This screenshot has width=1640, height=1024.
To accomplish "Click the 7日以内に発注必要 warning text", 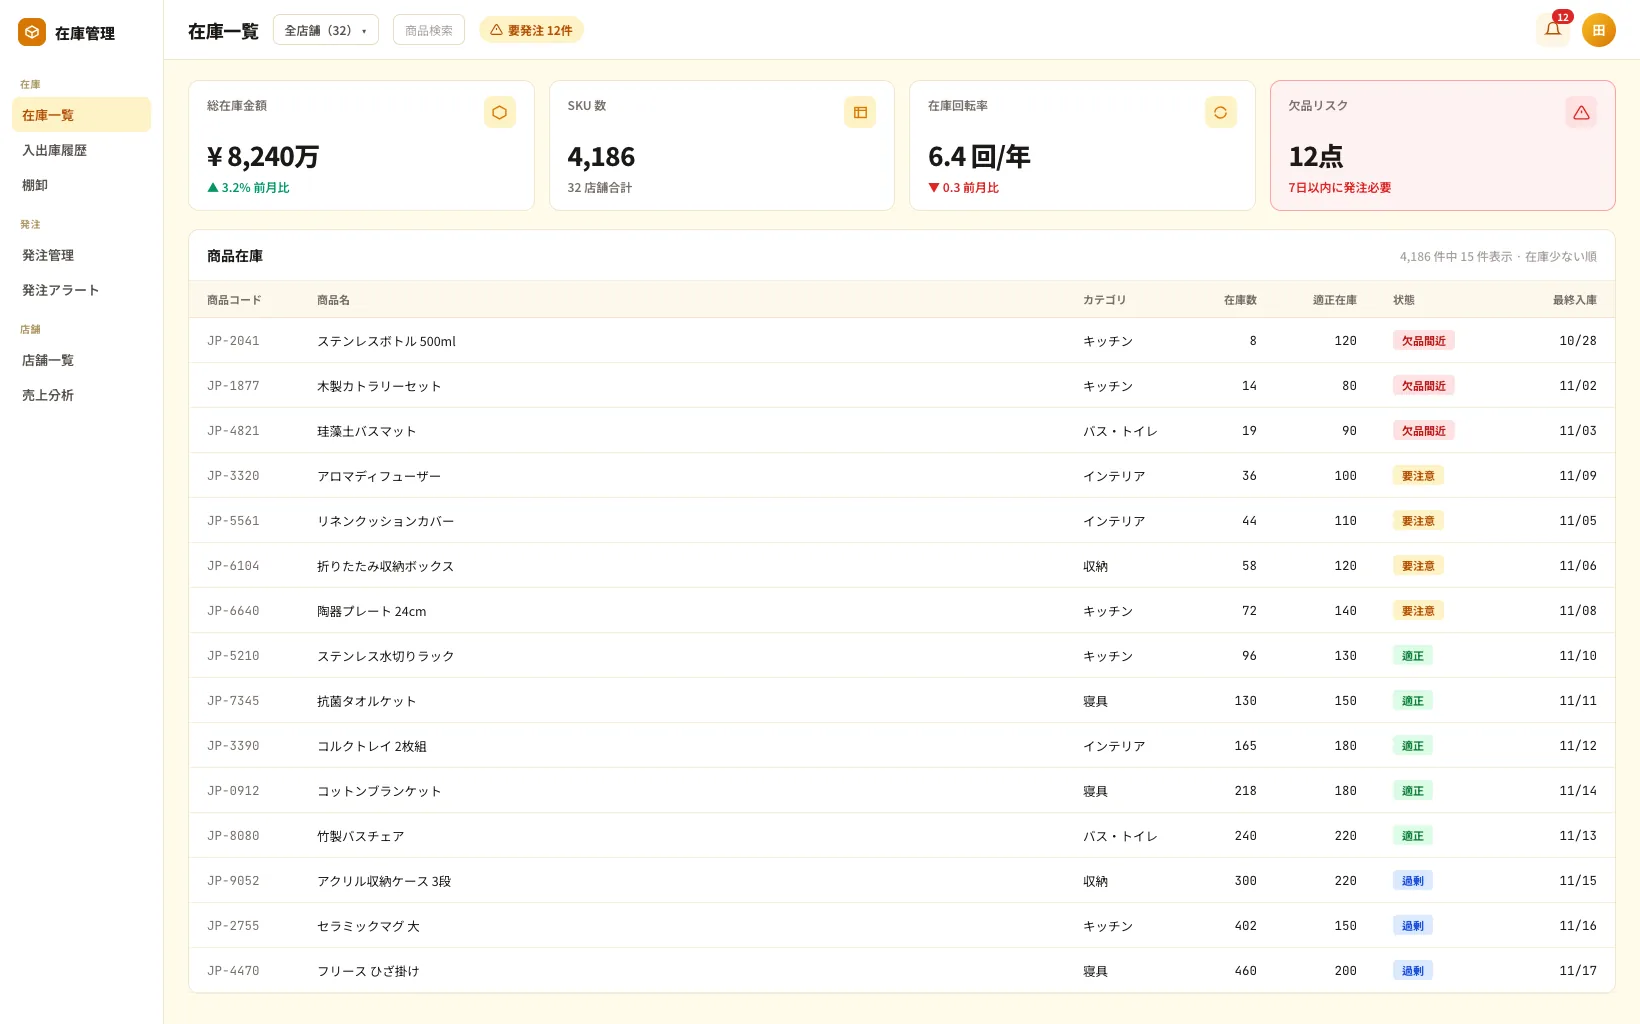I will pyautogui.click(x=1340, y=188).
